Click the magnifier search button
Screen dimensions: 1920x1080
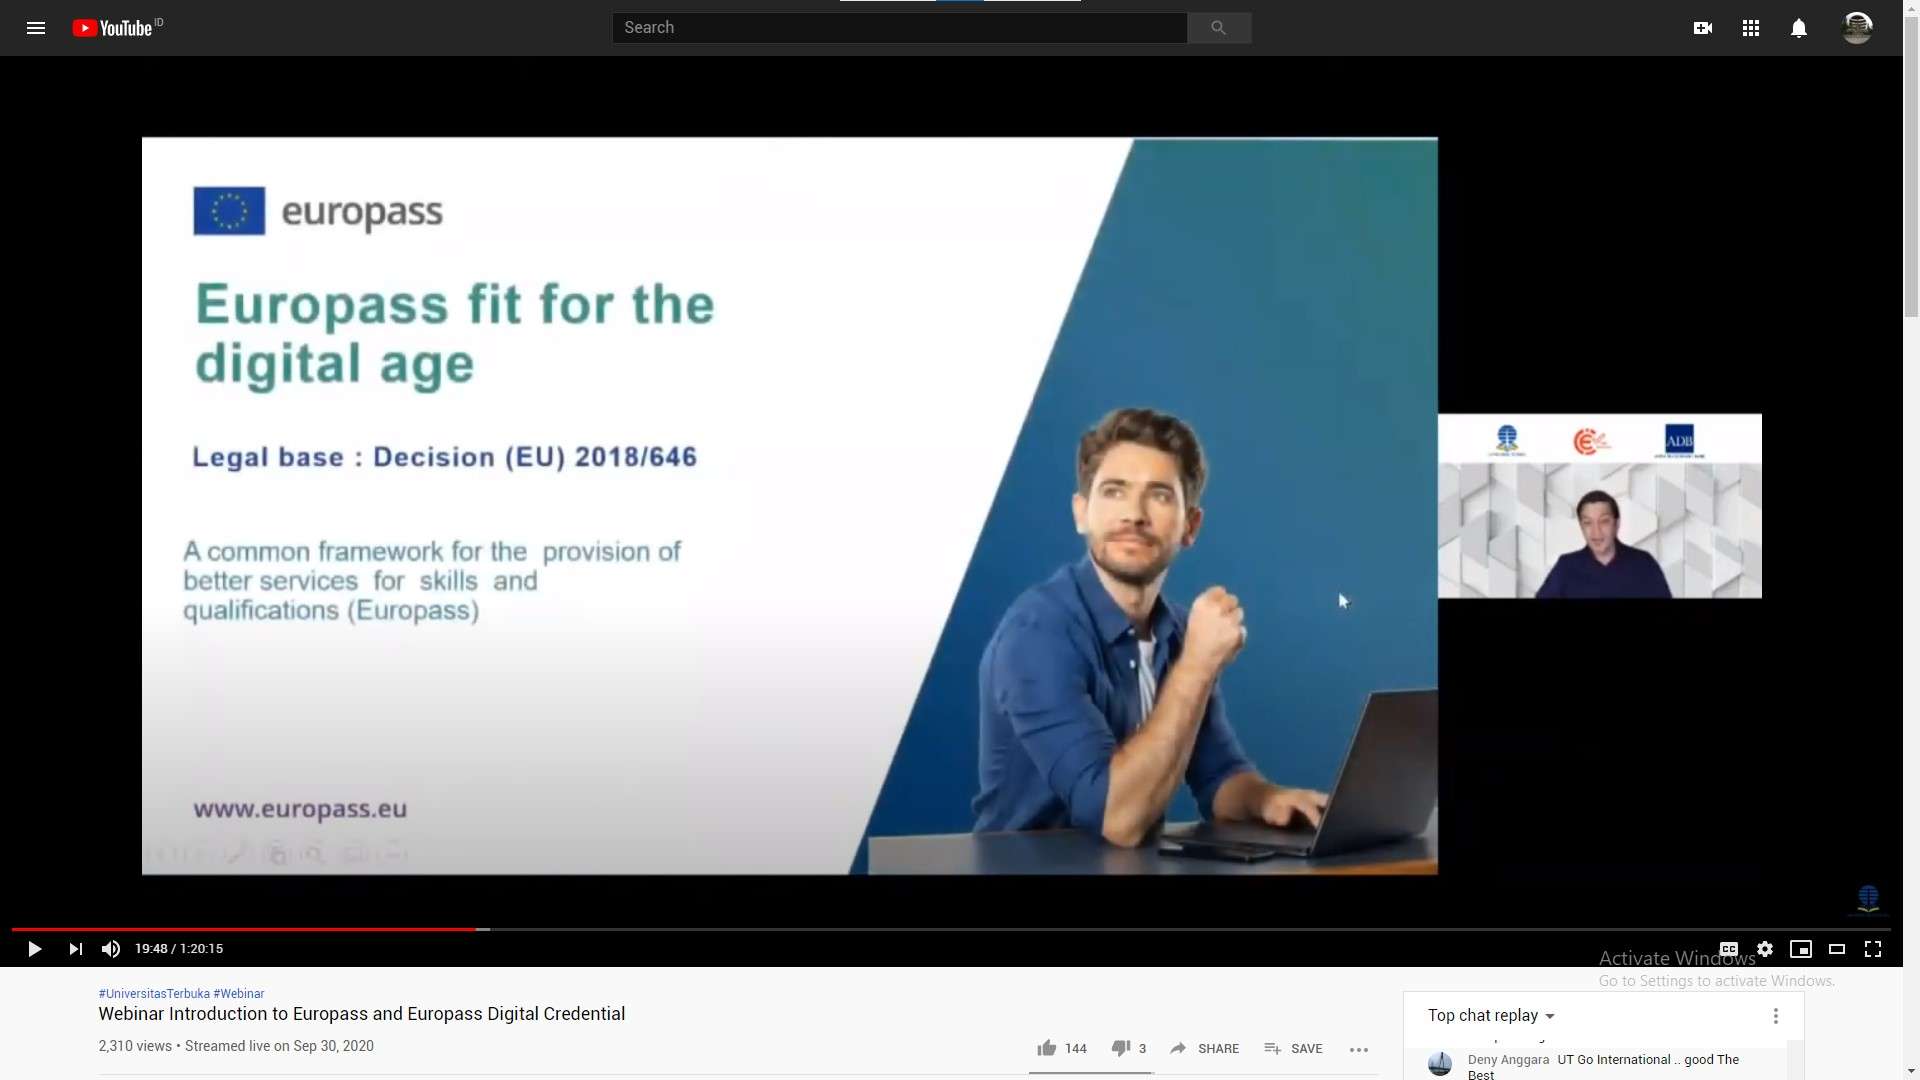click(x=1218, y=28)
